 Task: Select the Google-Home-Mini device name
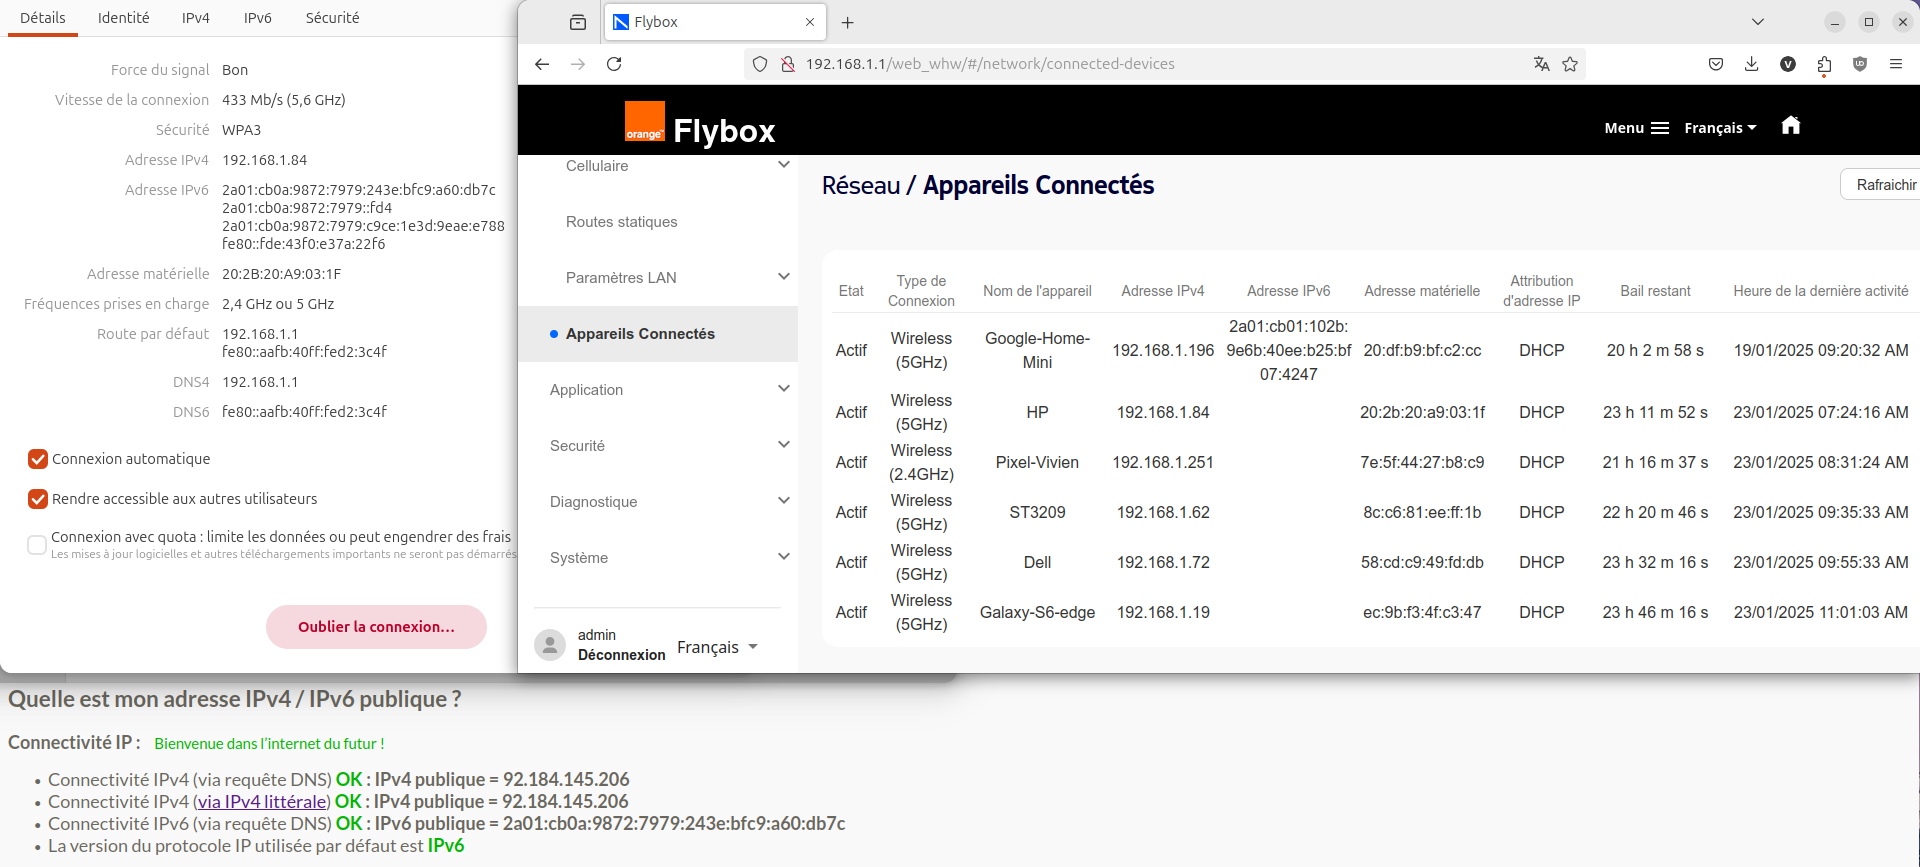pyautogui.click(x=1037, y=350)
